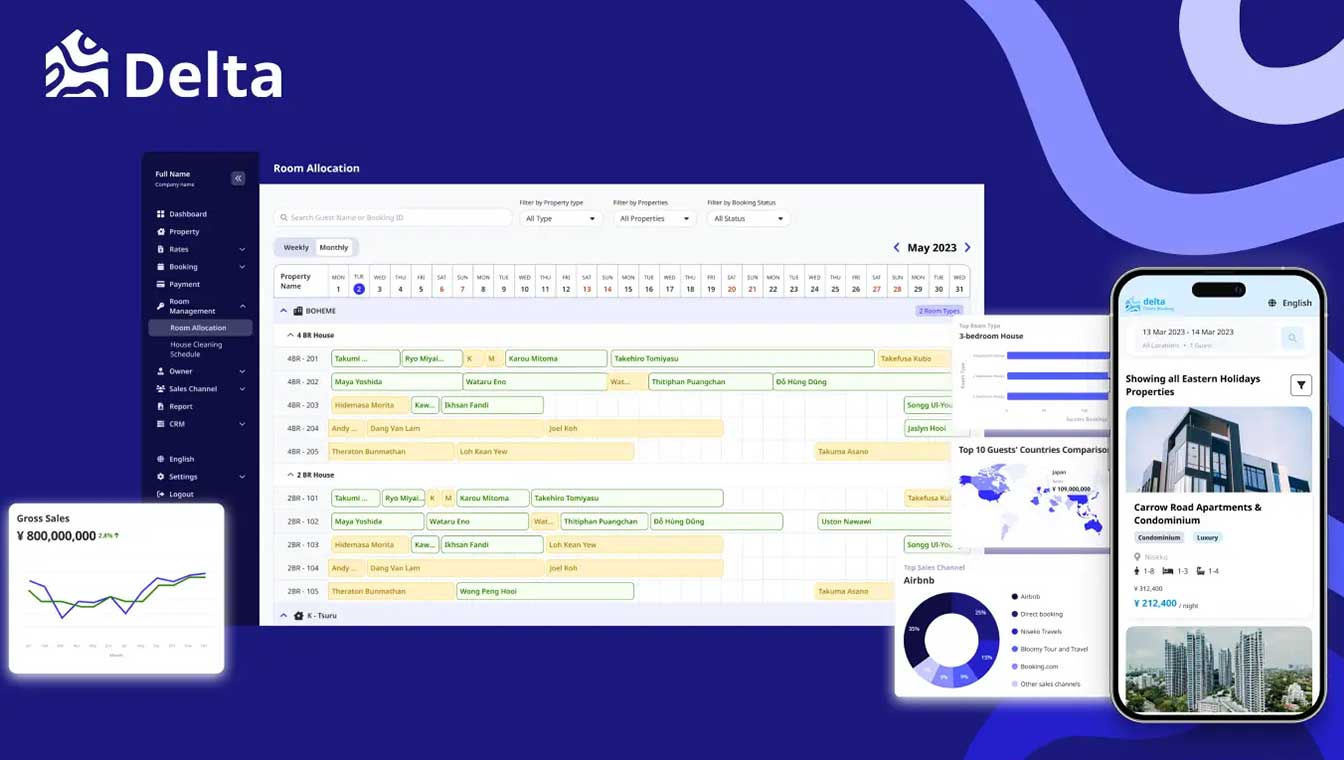The width and height of the screenshot is (1344, 760).
Task: Tap the Luxury tag on phone listing
Action: click(x=1207, y=538)
